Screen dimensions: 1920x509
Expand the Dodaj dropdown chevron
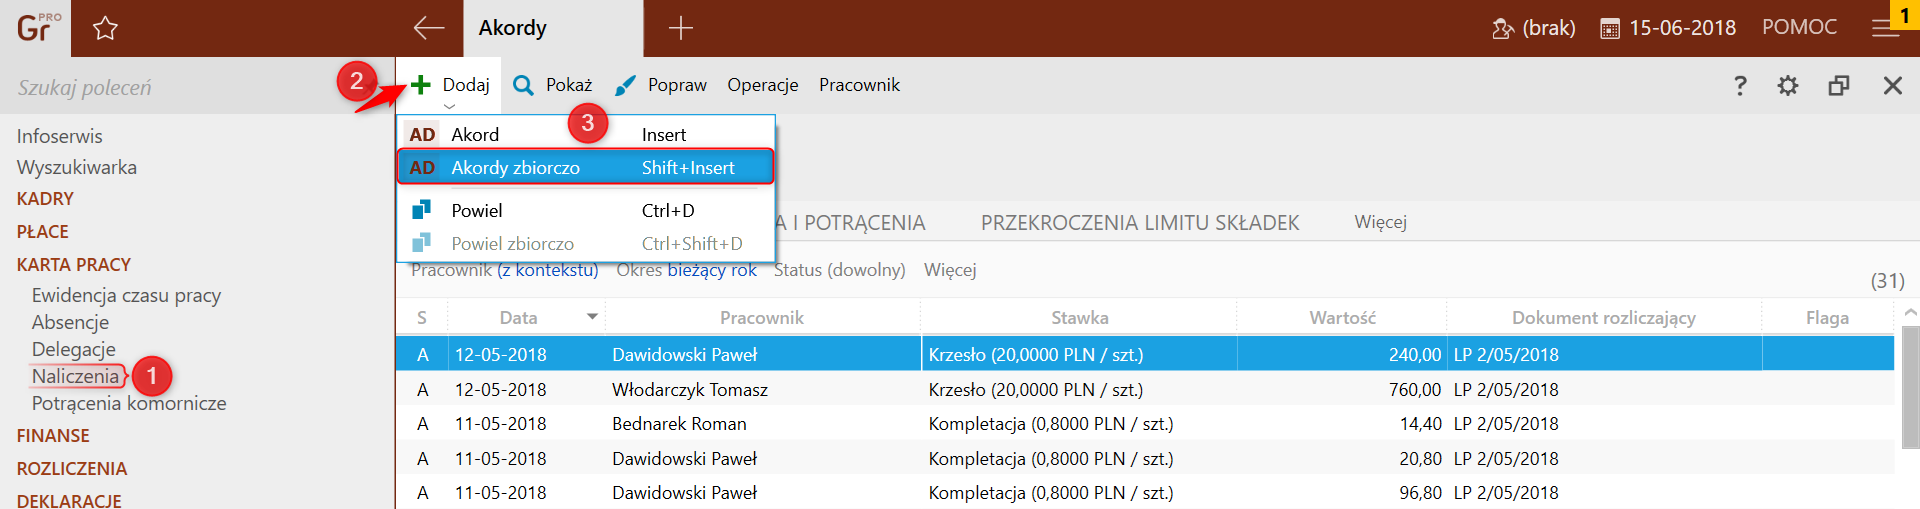[449, 106]
